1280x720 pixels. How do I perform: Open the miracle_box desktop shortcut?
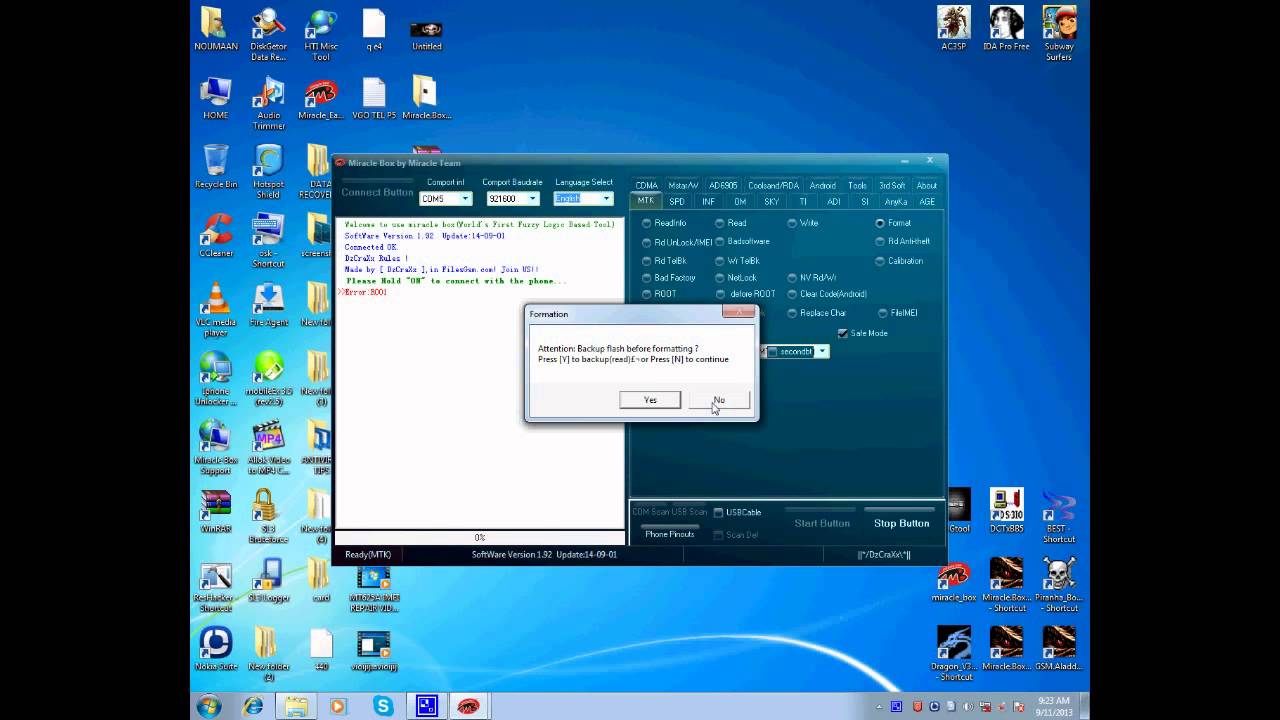point(954,580)
